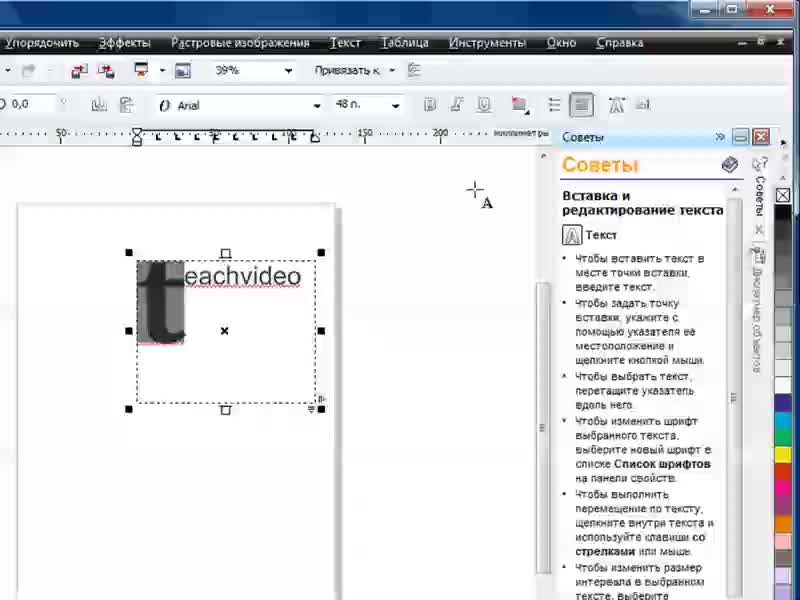Expand the application launcher dropdown arrow
Screen dimensions: 800x600
pos(162,70)
